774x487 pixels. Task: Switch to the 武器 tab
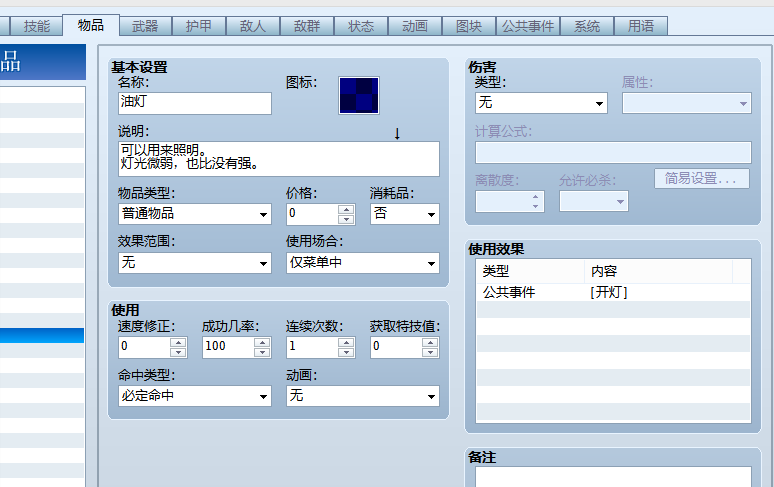click(x=145, y=26)
